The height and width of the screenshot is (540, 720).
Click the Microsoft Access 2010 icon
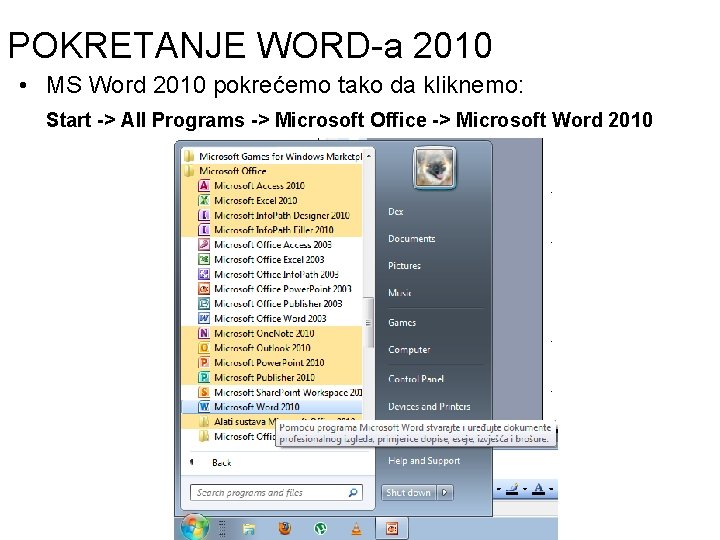tap(204, 186)
